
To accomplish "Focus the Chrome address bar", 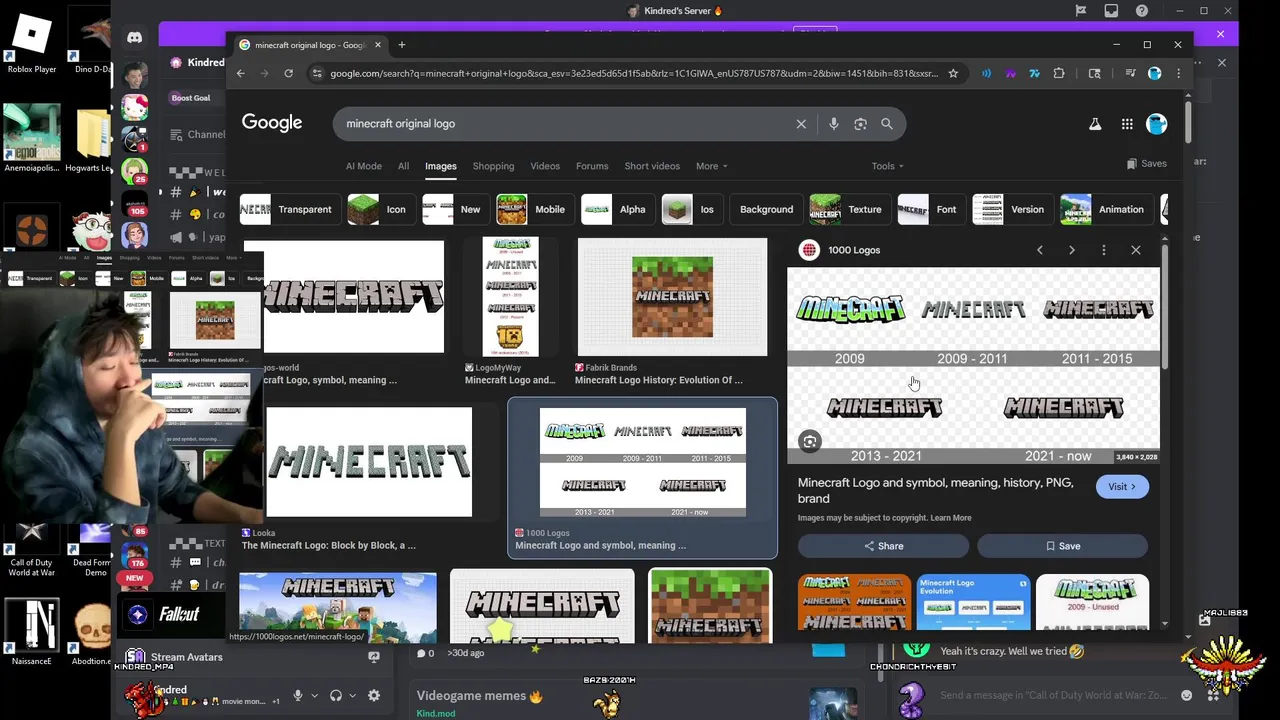I will click(634, 73).
